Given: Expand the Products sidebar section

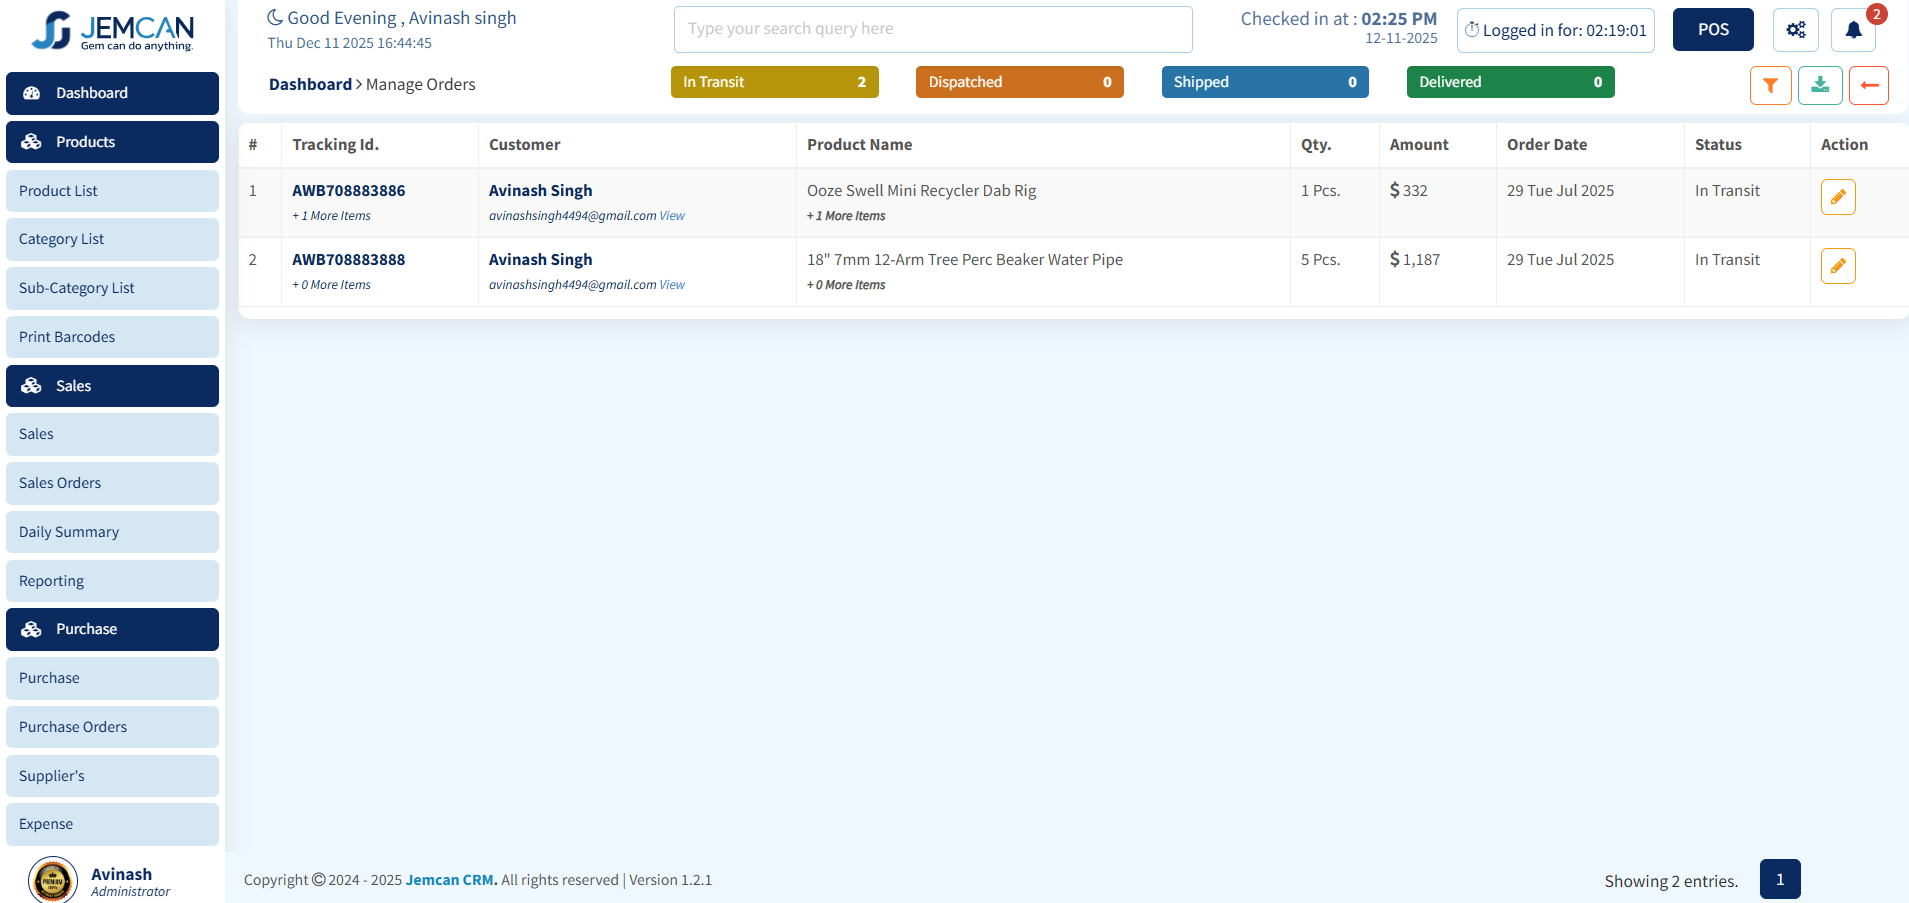Looking at the screenshot, I should click(112, 142).
